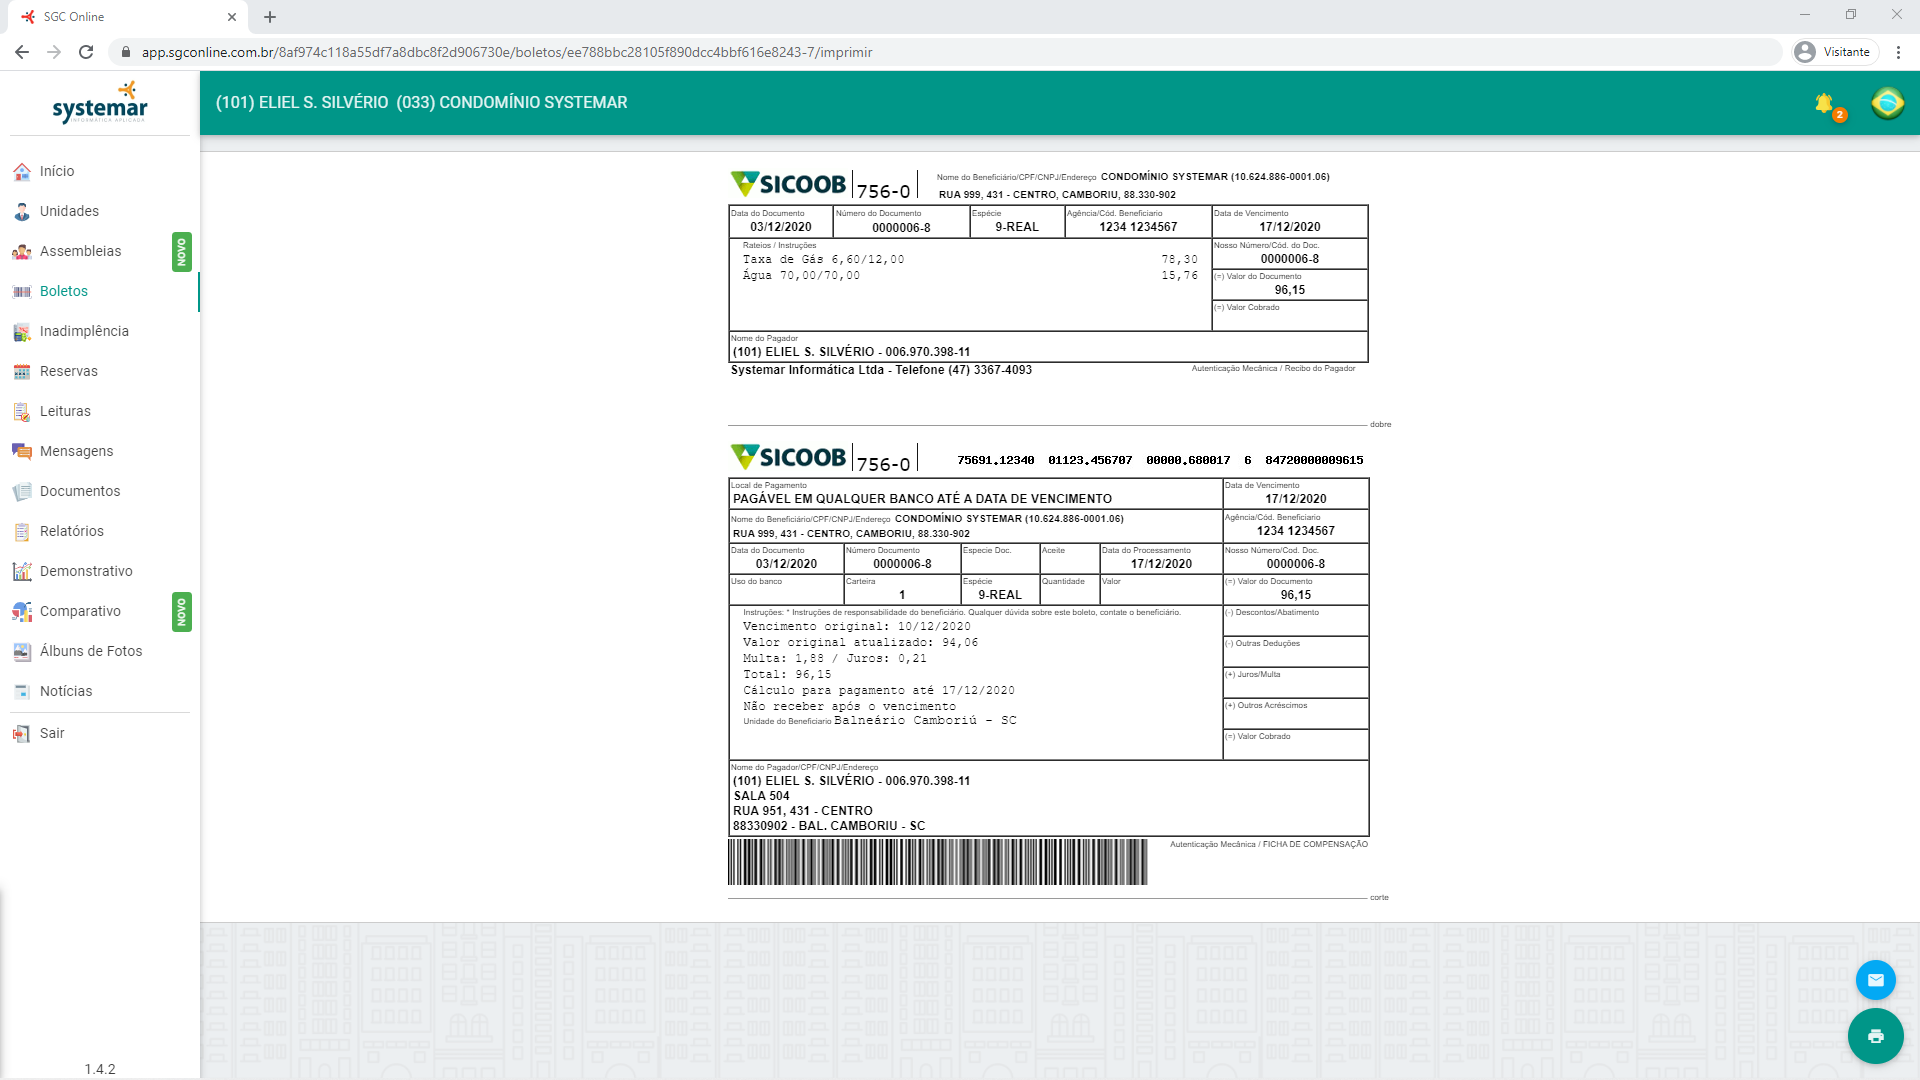Click the Reservas calendar icon
Screen dimensions: 1920x1080
point(22,371)
